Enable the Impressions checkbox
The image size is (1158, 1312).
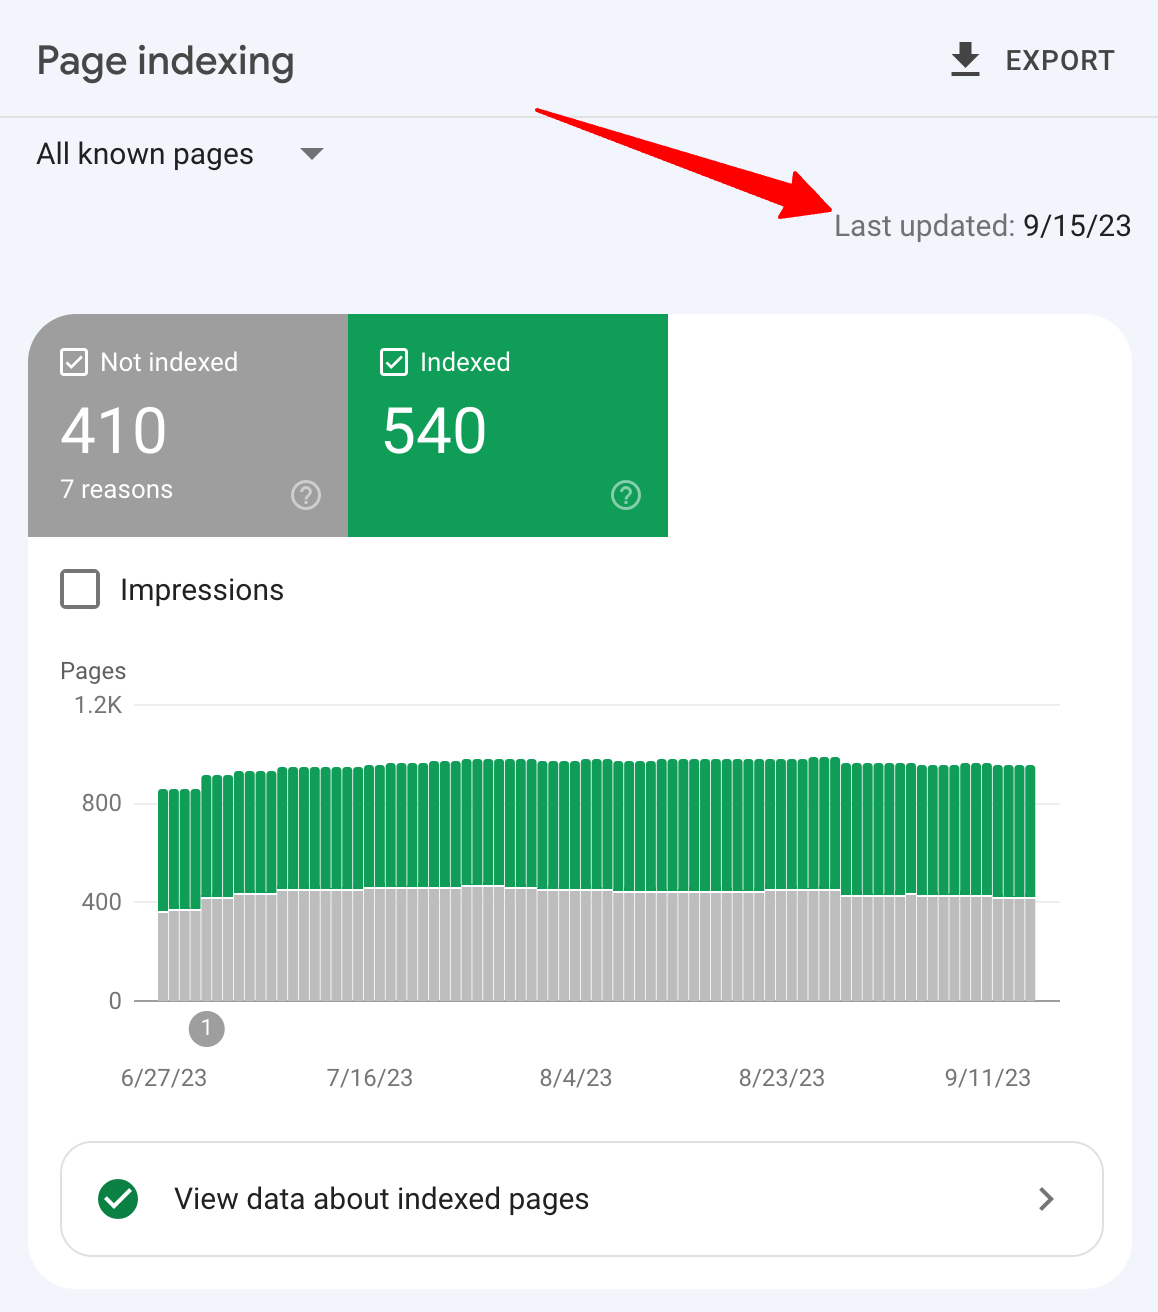point(80,589)
